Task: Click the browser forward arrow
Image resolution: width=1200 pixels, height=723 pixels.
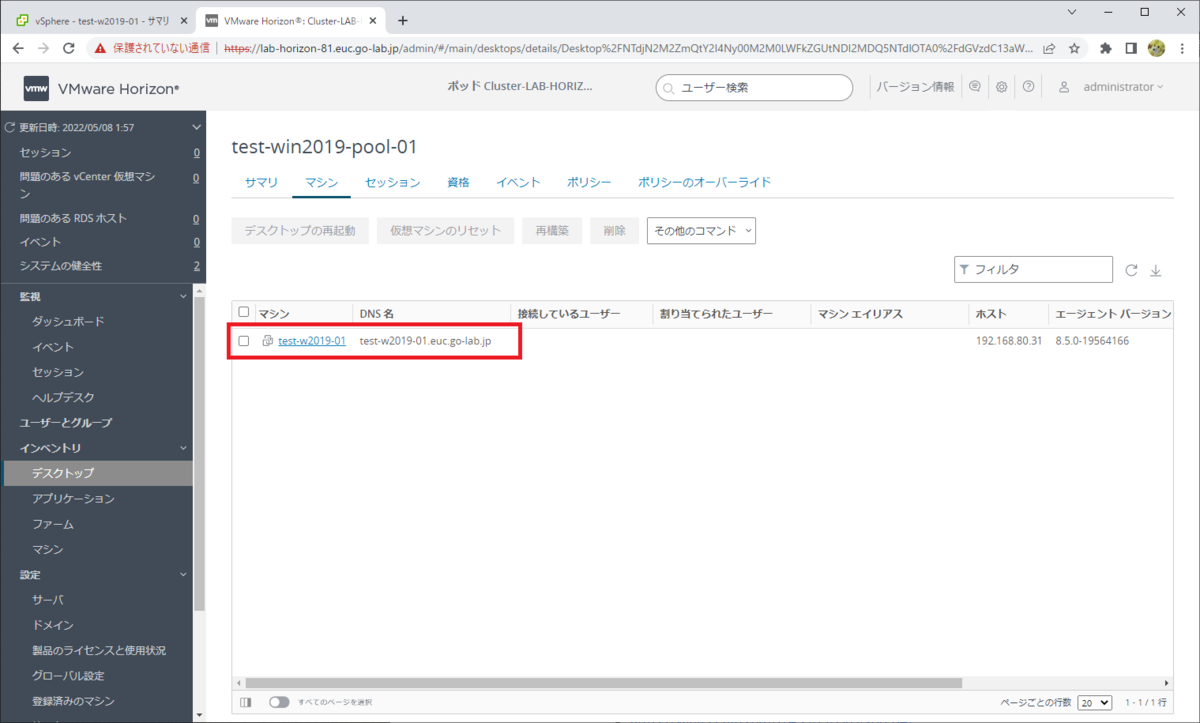Action: [44, 48]
